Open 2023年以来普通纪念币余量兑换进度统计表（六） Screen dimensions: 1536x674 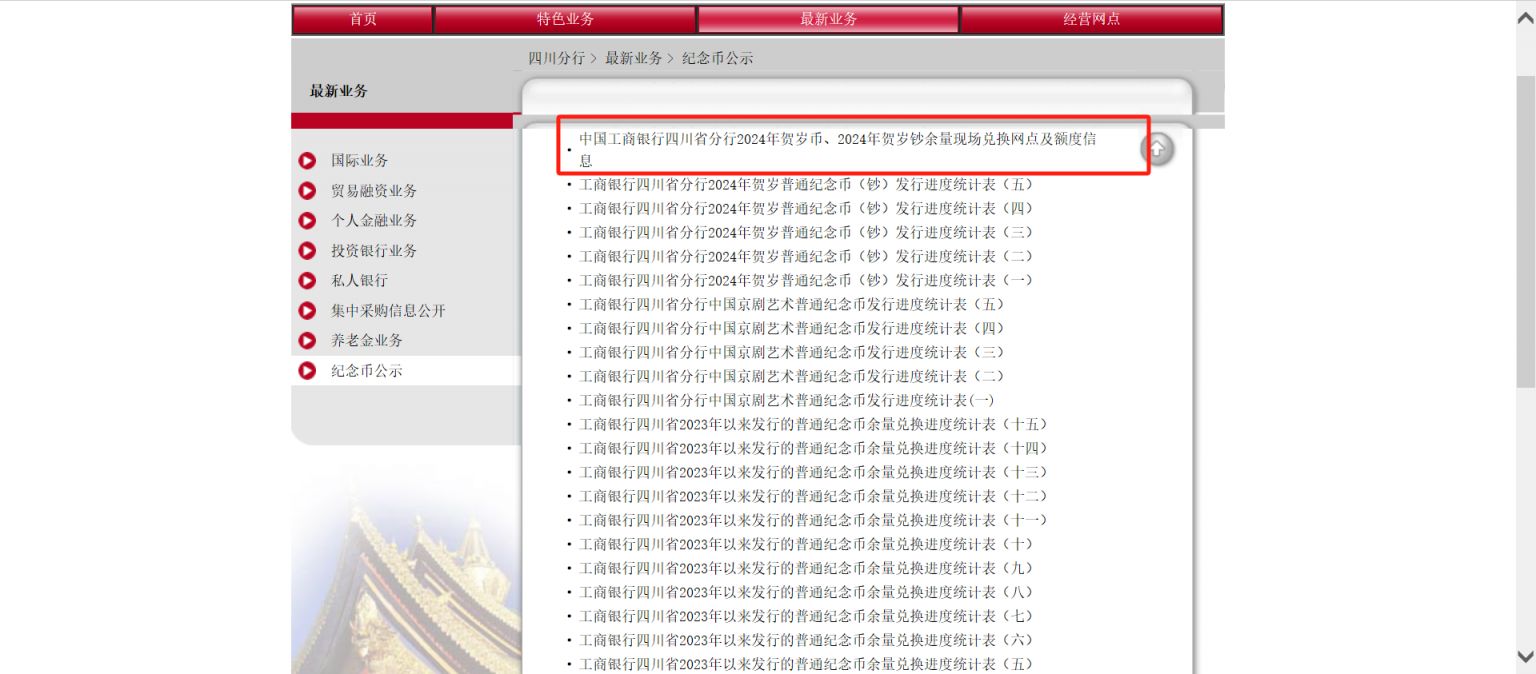[x=807, y=640]
